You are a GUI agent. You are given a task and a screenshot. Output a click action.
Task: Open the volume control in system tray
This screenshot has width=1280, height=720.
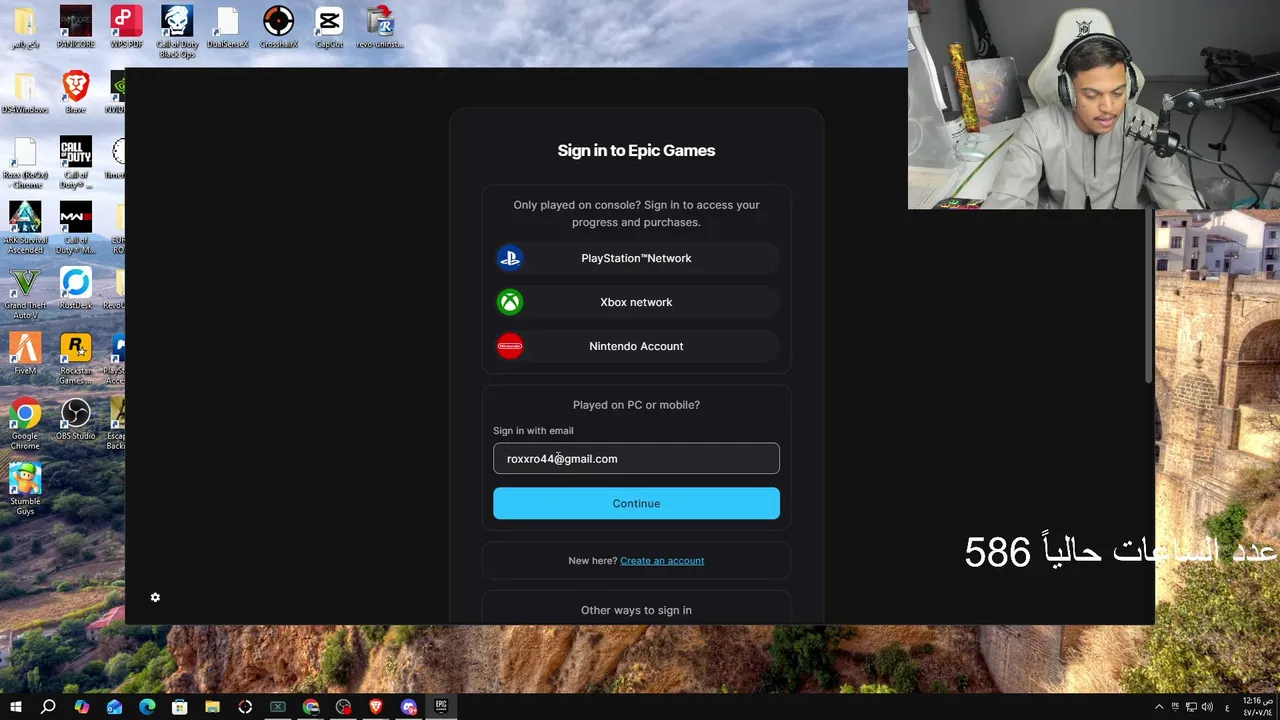1207,707
